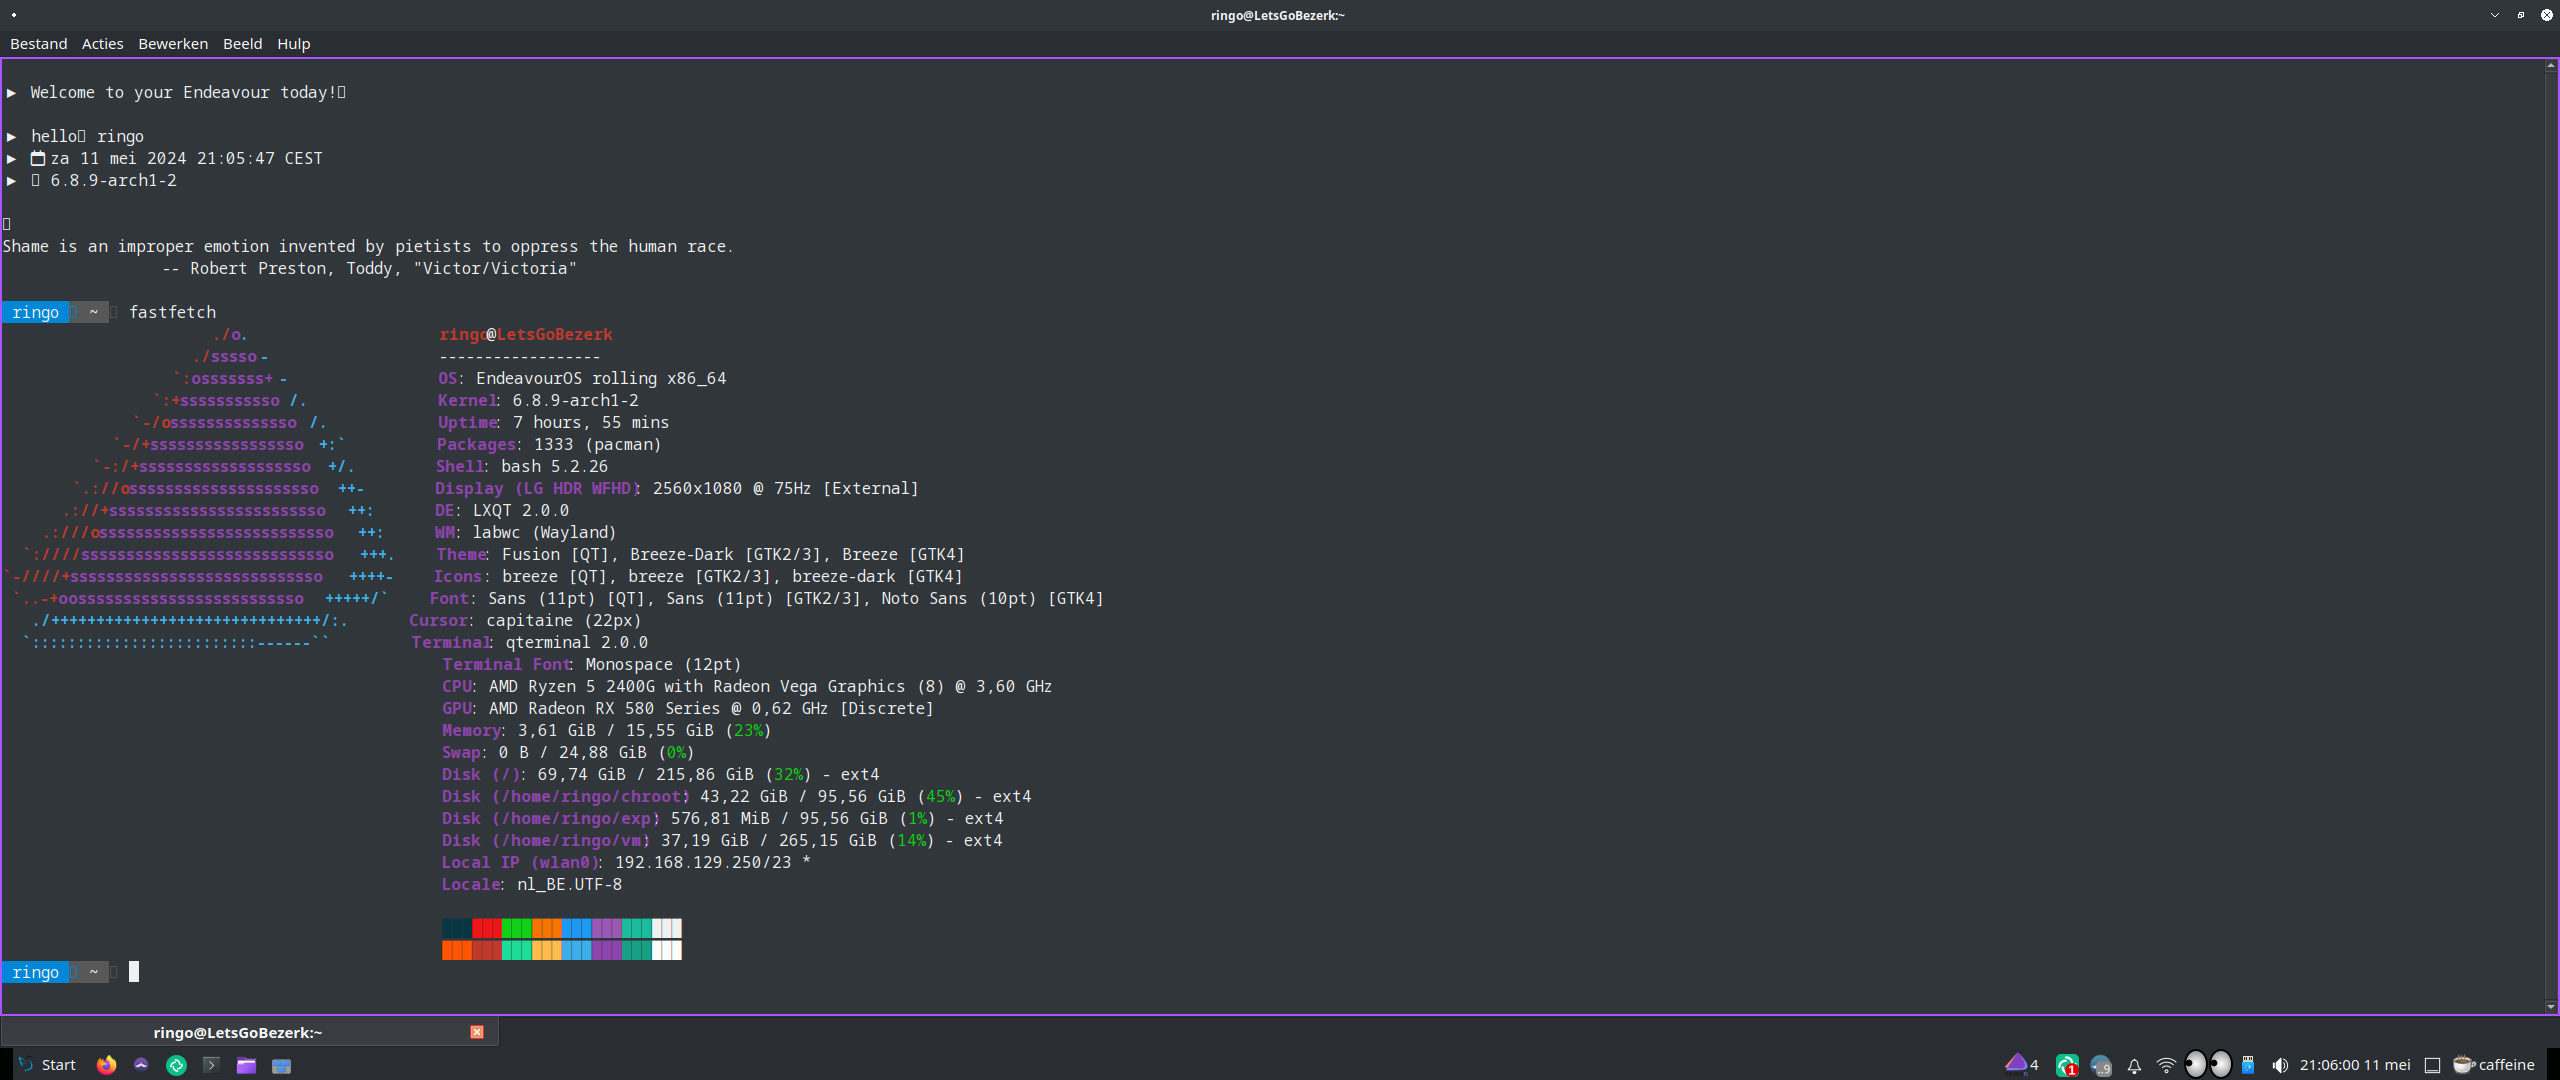The height and width of the screenshot is (1080, 2560).
Task: Launch Firefox from the taskbar
Action: point(106,1065)
